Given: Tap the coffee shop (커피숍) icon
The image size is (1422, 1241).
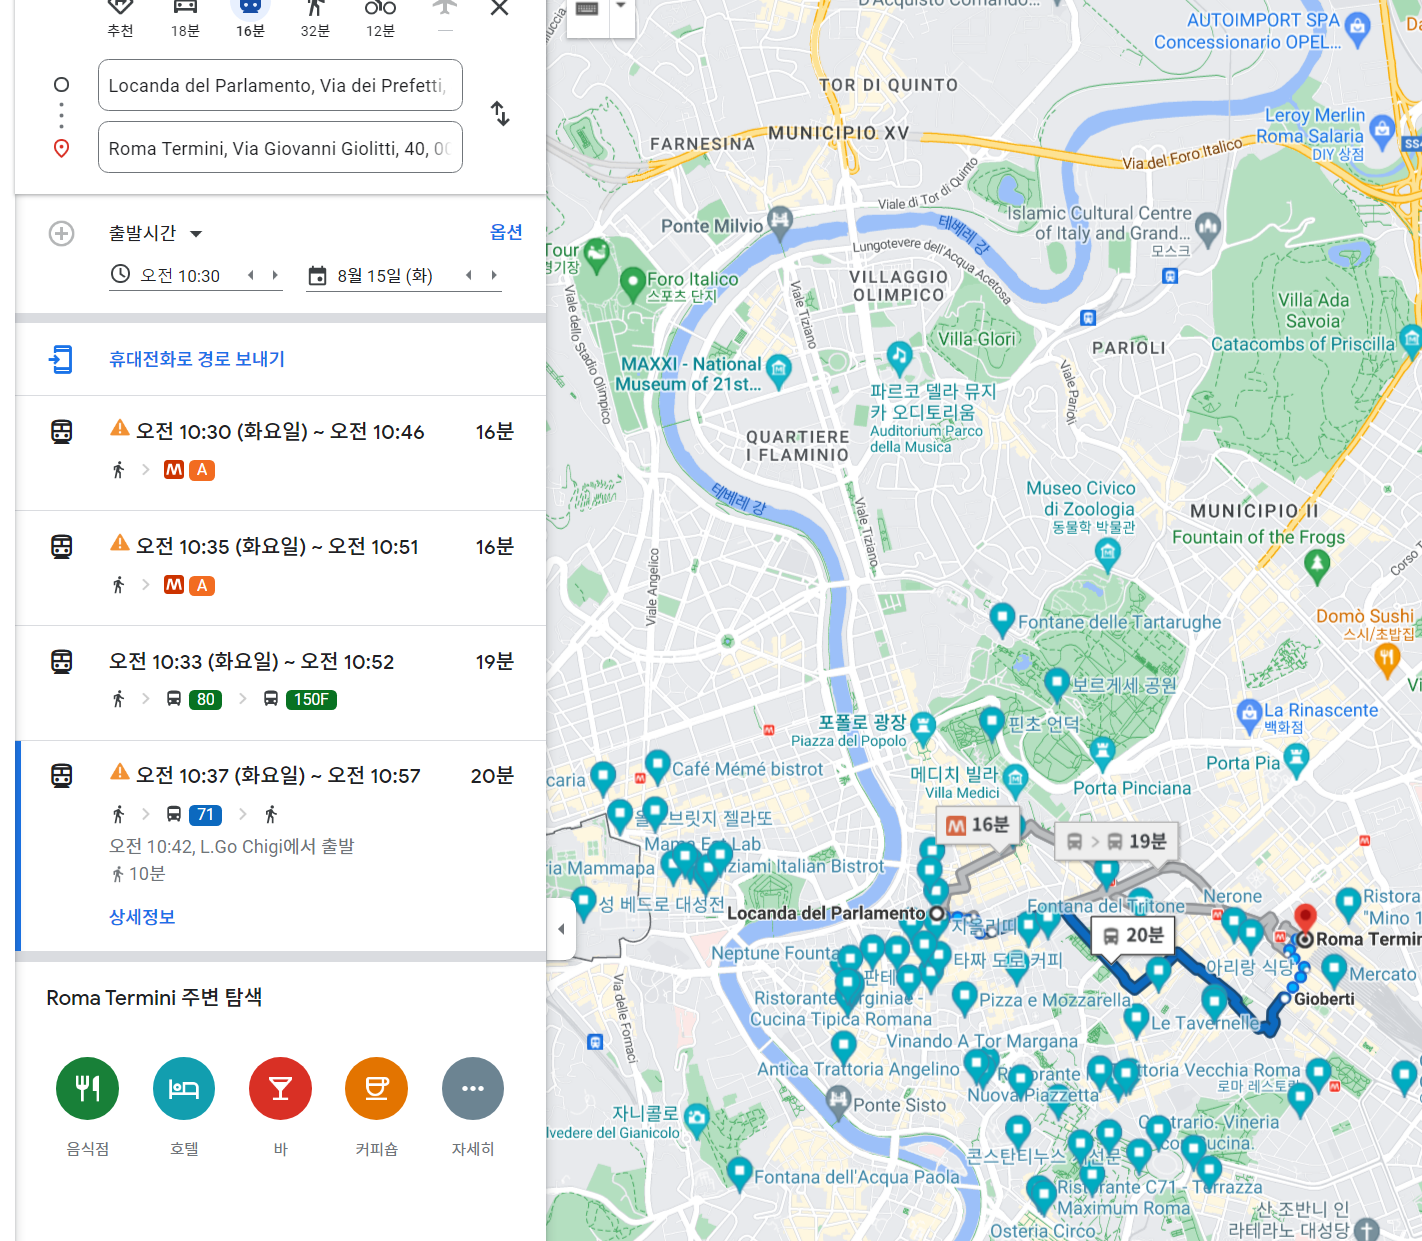Looking at the screenshot, I should (377, 1088).
